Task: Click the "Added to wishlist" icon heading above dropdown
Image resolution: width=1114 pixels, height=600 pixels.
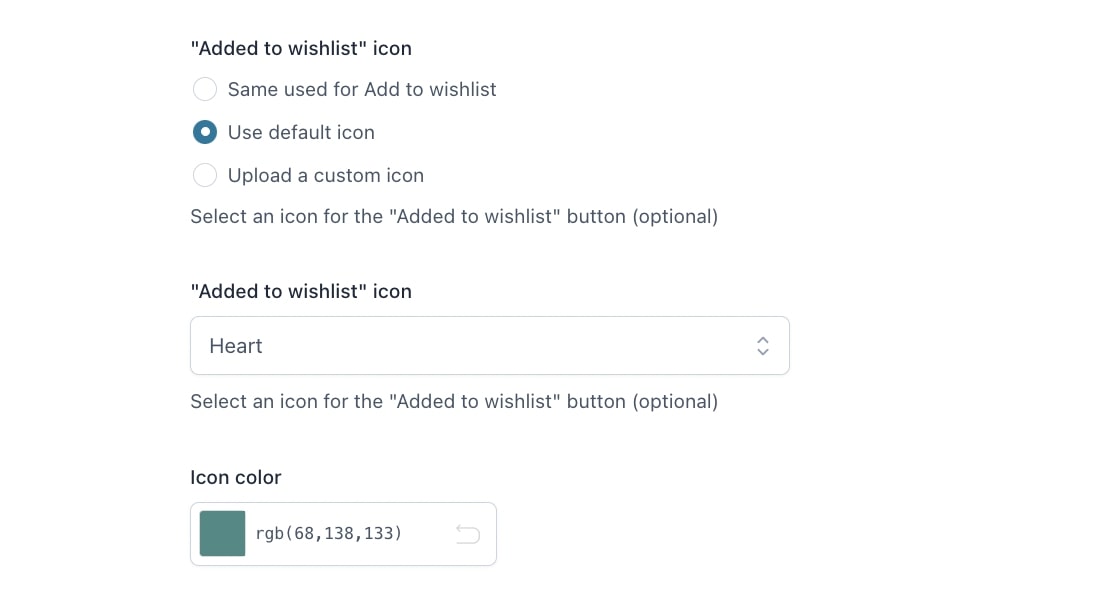Action: (x=301, y=291)
